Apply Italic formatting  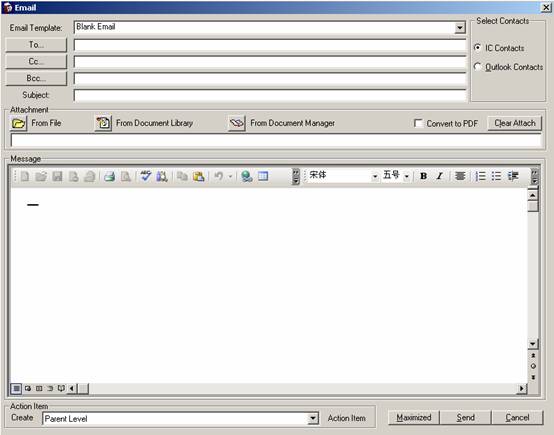coord(439,176)
